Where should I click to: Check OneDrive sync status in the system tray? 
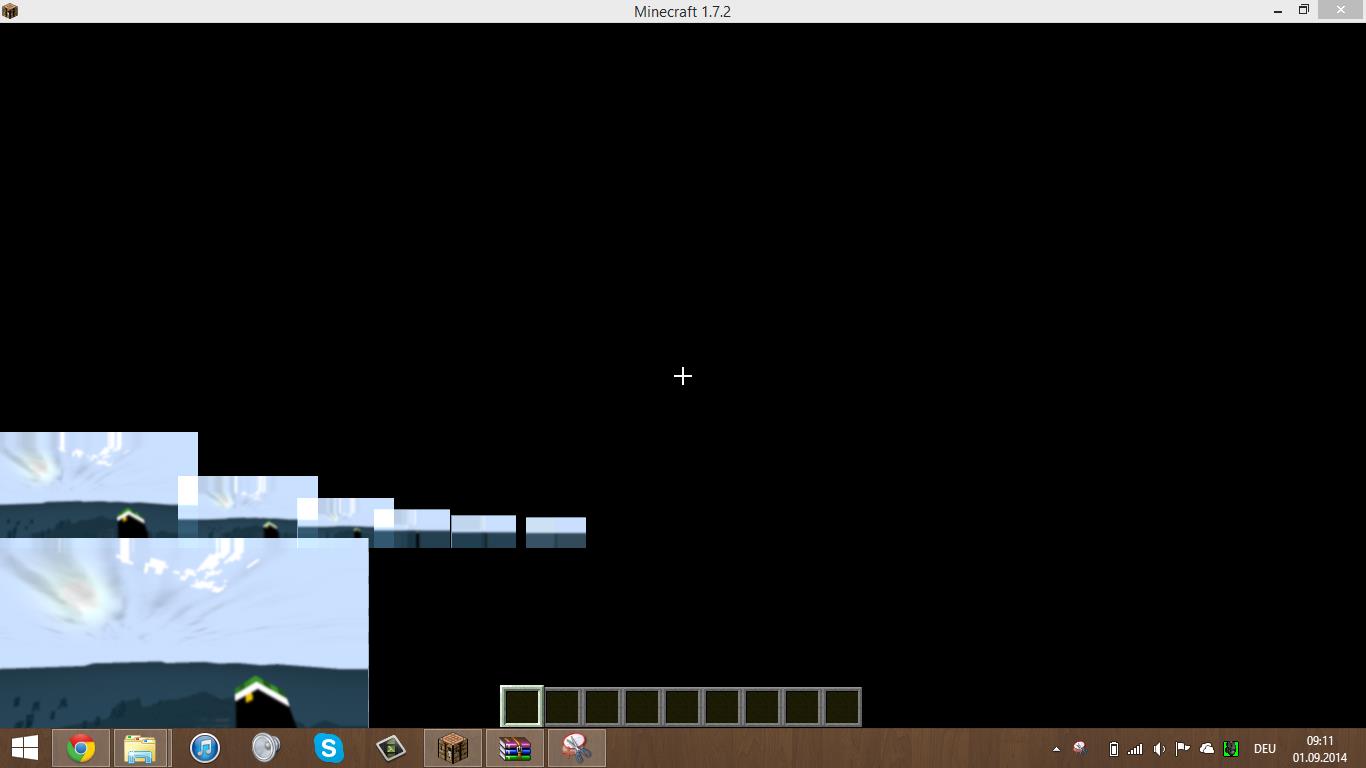coord(1206,748)
